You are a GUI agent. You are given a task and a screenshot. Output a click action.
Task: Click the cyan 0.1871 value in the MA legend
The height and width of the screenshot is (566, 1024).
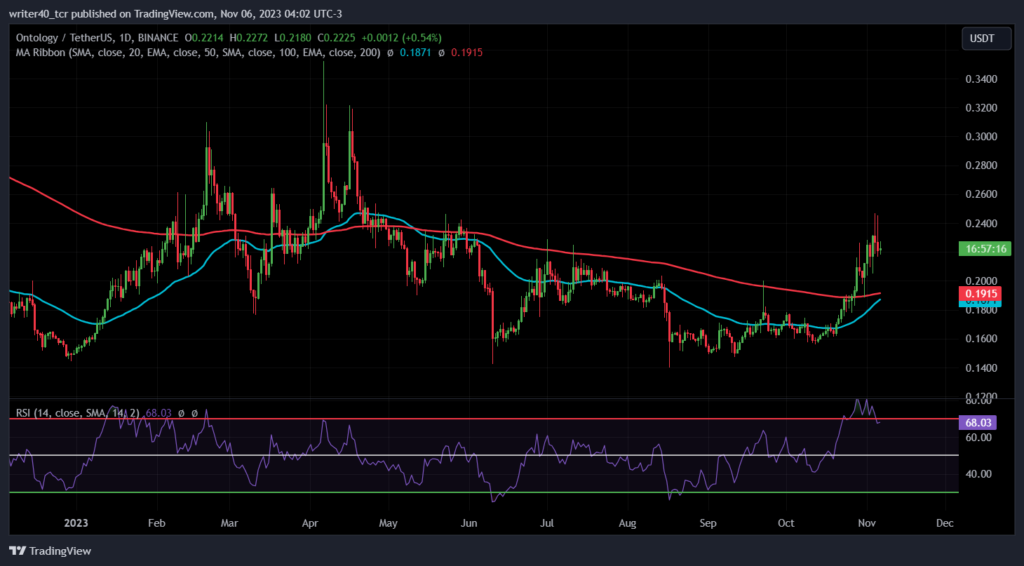[x=415, y=52]
